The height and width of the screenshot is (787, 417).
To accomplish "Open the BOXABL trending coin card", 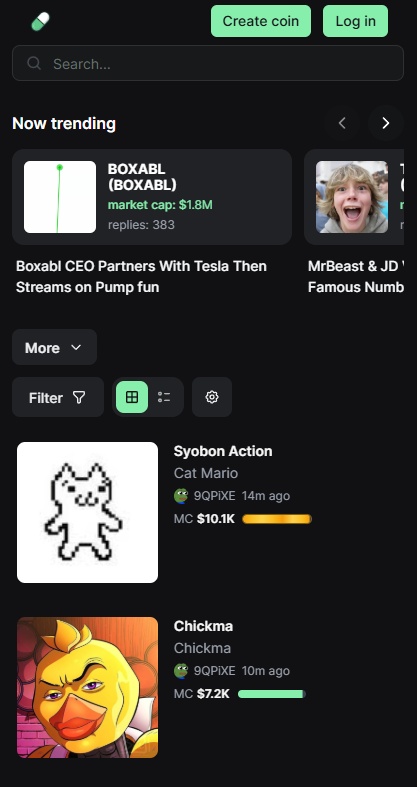I will coord(152,197).
